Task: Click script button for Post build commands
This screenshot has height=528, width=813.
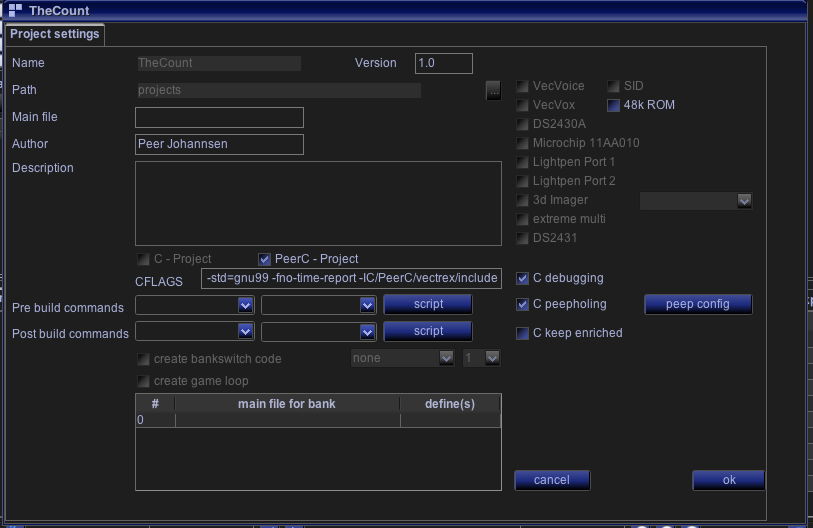Action: [x=428, y=331]
